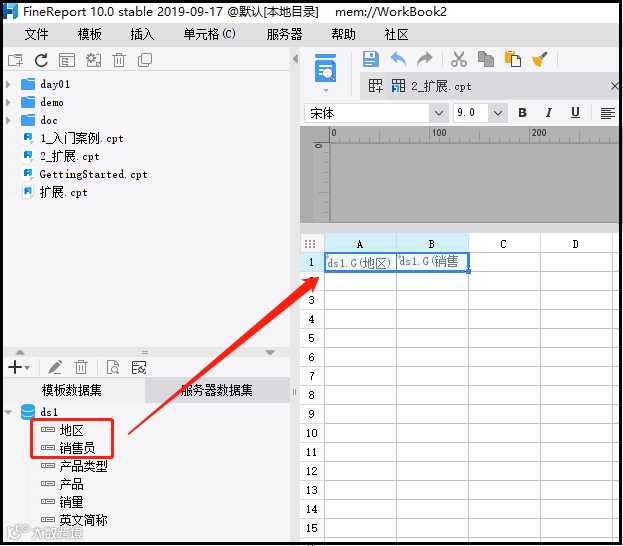
Task: Select the 销售员 data column
Action: pos(77,448)
